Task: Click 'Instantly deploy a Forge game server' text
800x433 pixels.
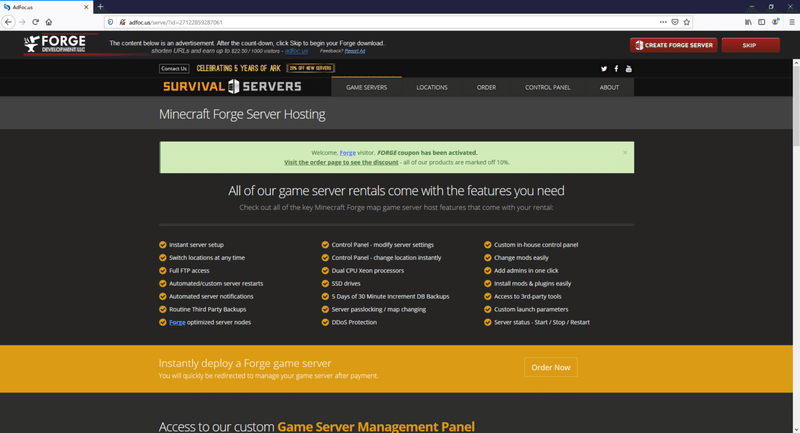Action: click(245, 363)
